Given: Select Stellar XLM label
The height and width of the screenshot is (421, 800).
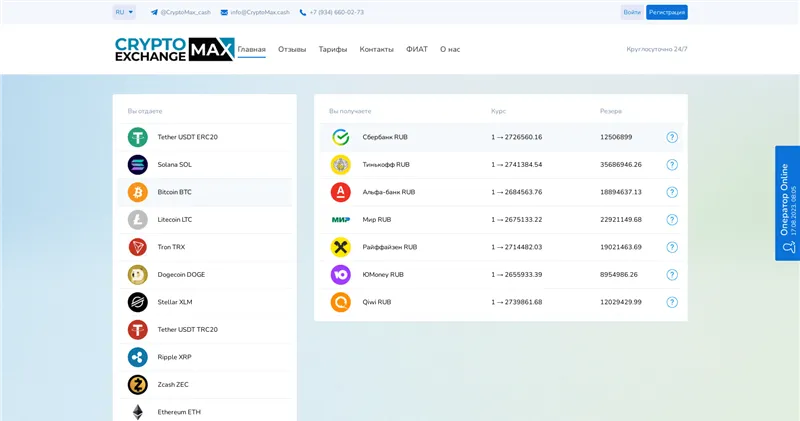Looking at the screenshot, I should [174, 302].
